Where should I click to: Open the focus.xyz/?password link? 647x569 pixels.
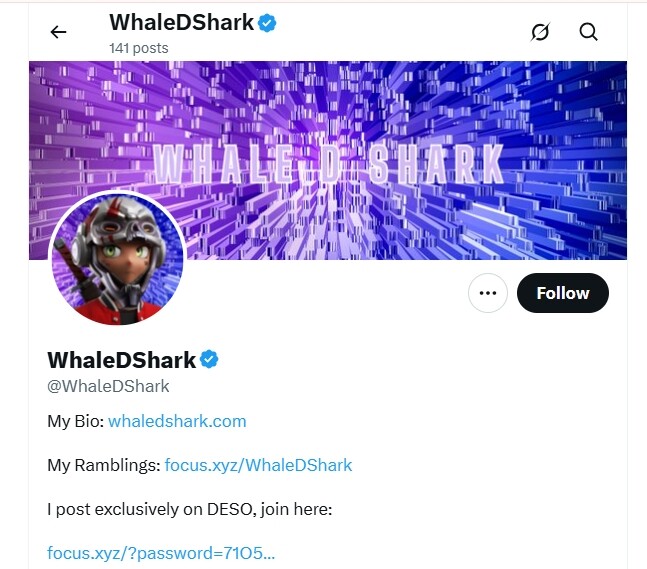tap(161, 553)
